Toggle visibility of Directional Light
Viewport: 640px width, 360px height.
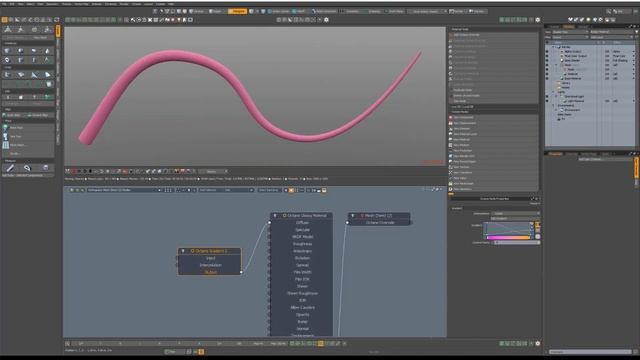pyautogui.click(x=547, y=96)
